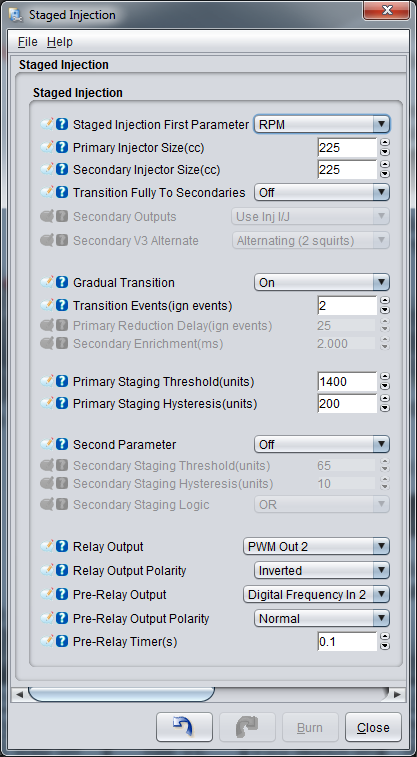Open the Staged Injection First Parameter dropdown
The image size is (417, 757).
pyautogui.click(x=322, y=124)
